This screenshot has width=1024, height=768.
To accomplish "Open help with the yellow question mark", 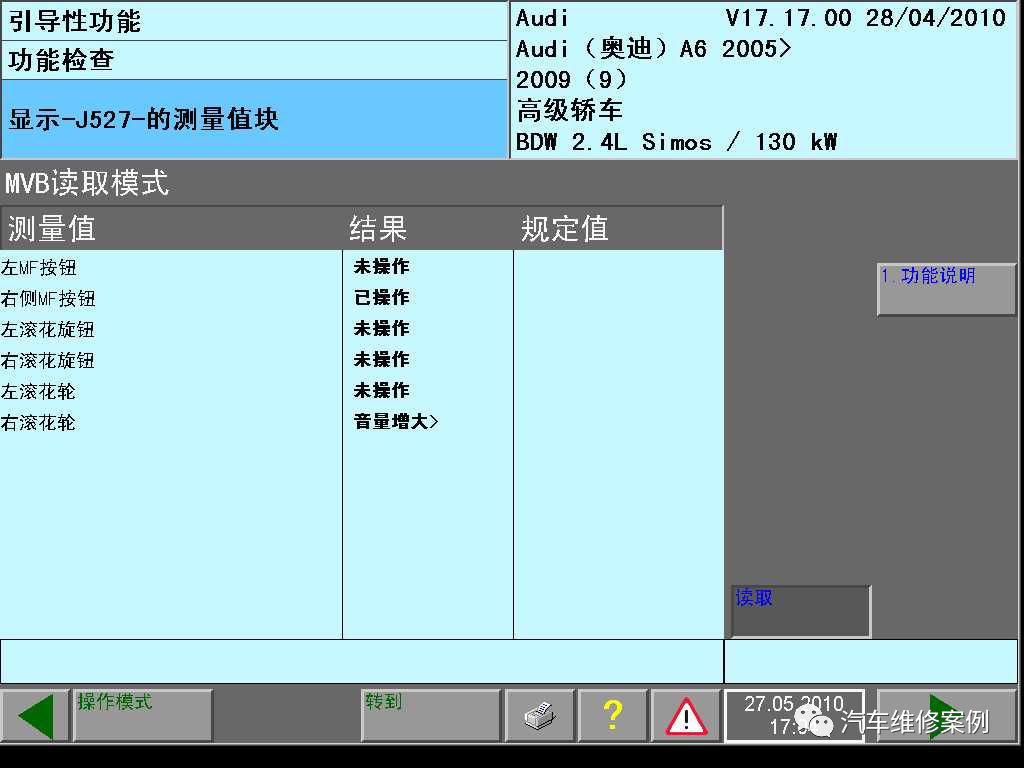I will 613,716.
